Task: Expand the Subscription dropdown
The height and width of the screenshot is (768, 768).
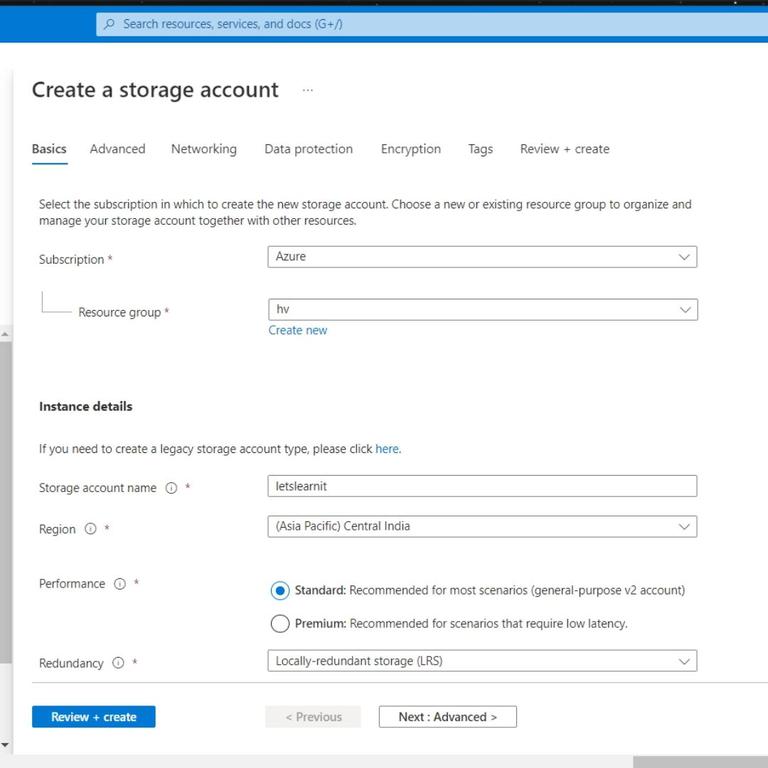Action: pos(482,257)
